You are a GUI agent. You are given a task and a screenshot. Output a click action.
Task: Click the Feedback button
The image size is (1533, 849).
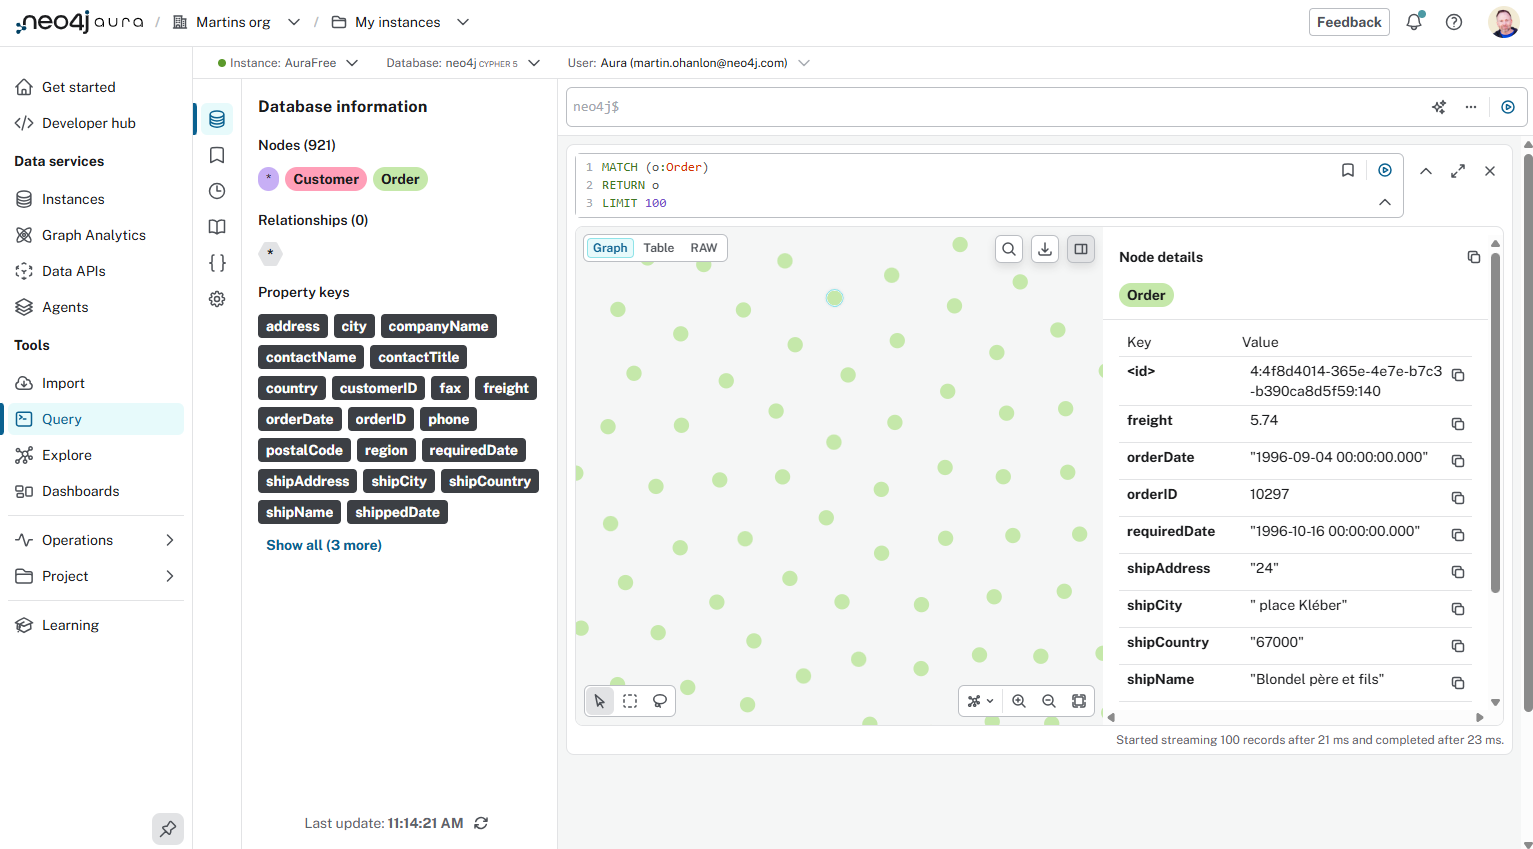1348,21
